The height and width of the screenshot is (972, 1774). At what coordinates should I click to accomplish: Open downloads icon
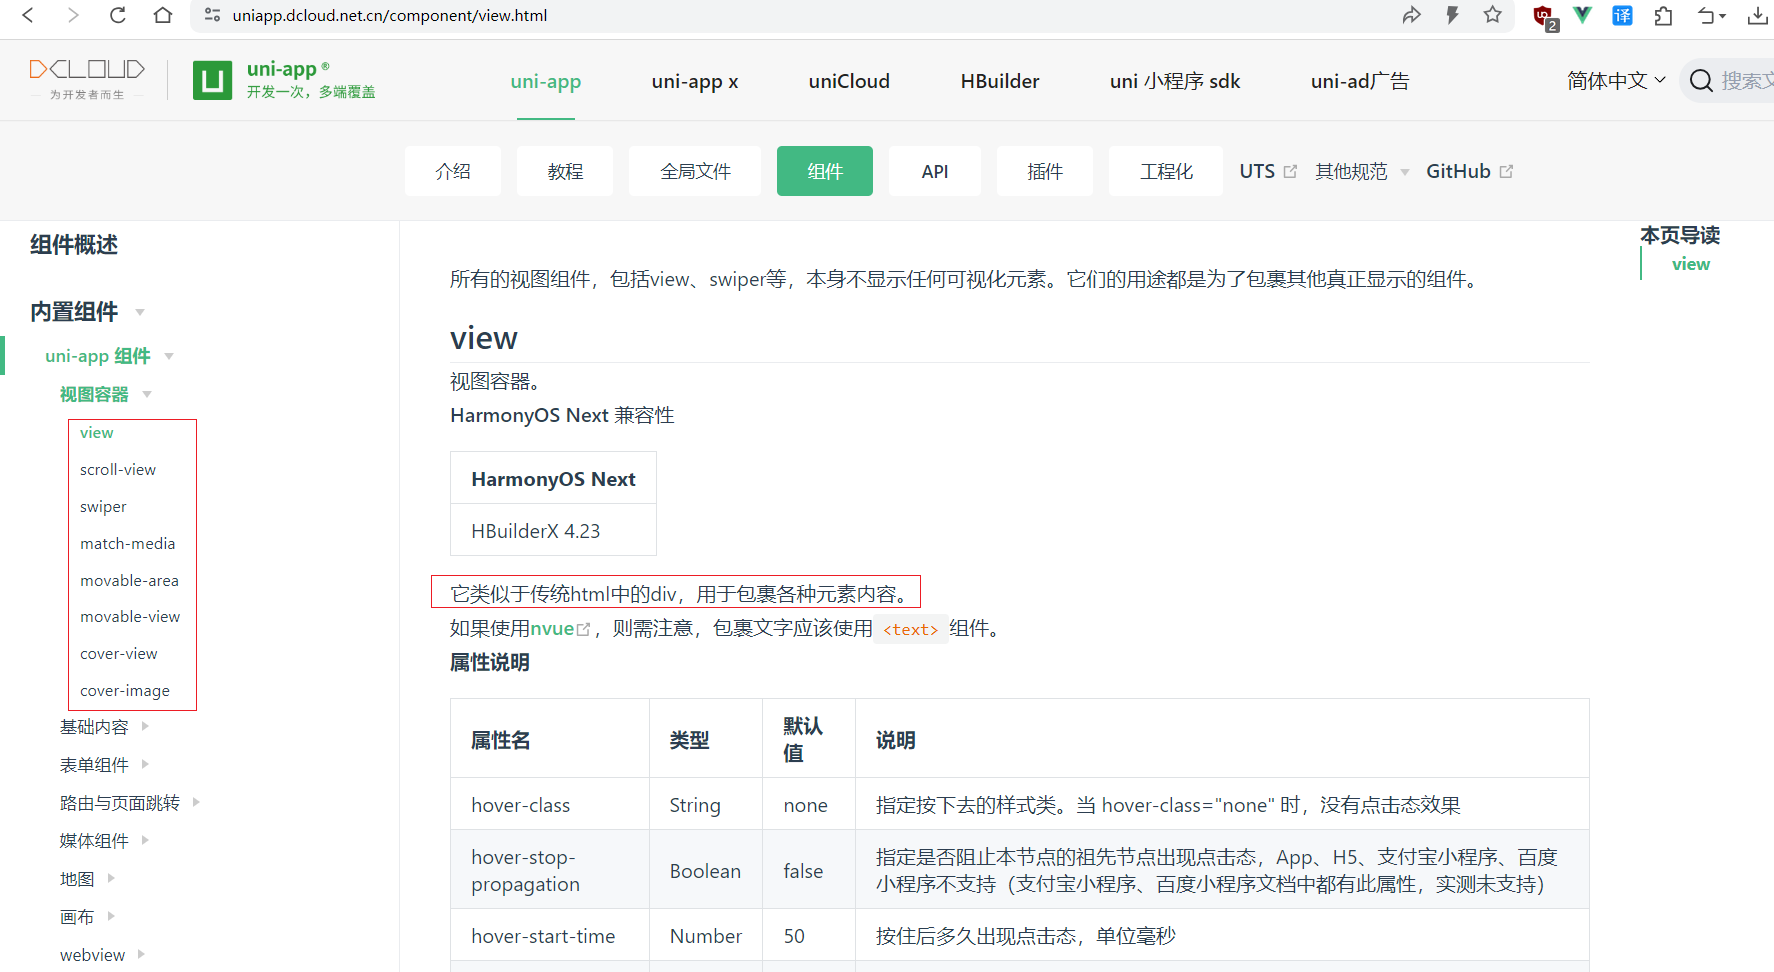[1757, 15]
